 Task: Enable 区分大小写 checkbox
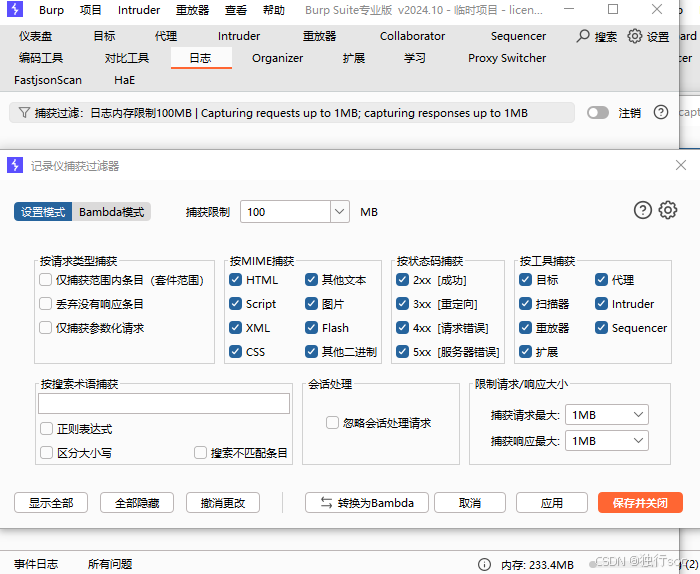(x=46, y=453)
